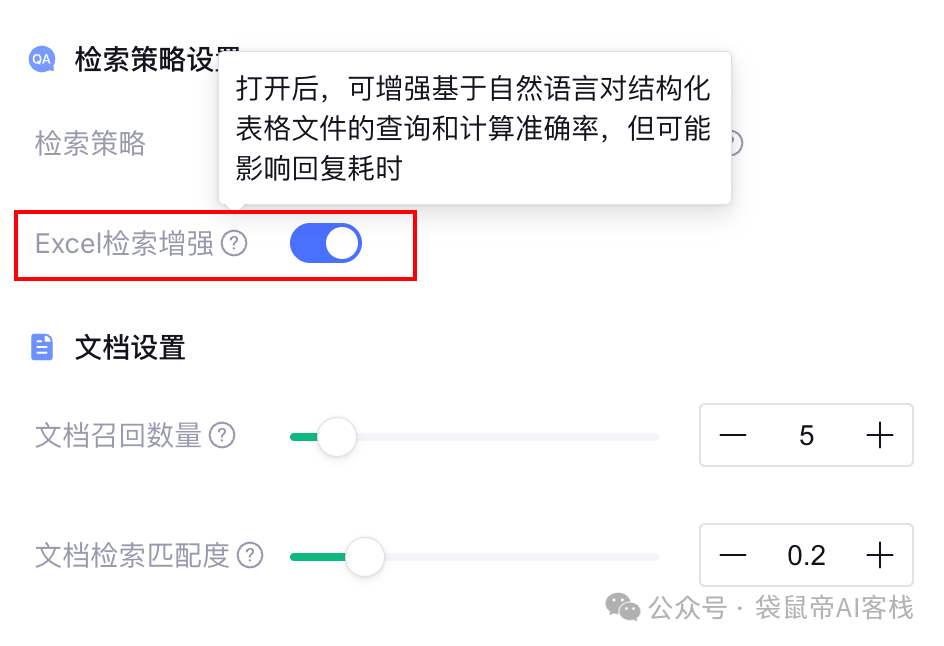Click the document icon by 文档设置
Image resolution: width=944 pixels, height=646 pixels.
coord(42,347)
